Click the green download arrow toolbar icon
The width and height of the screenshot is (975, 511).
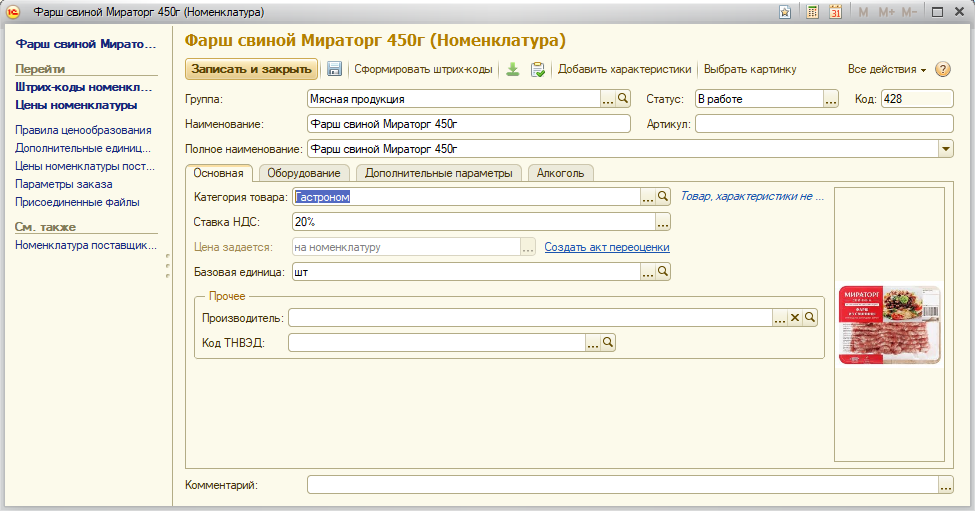[x=512, y=69]
